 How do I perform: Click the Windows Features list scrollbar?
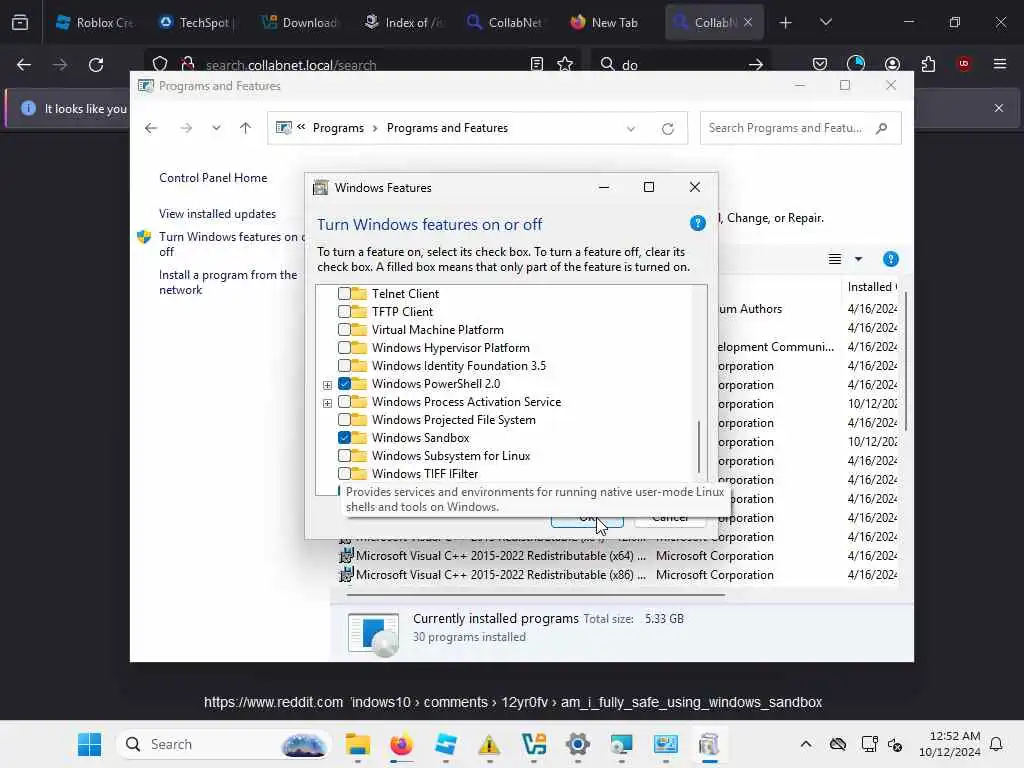pos(699,447)
